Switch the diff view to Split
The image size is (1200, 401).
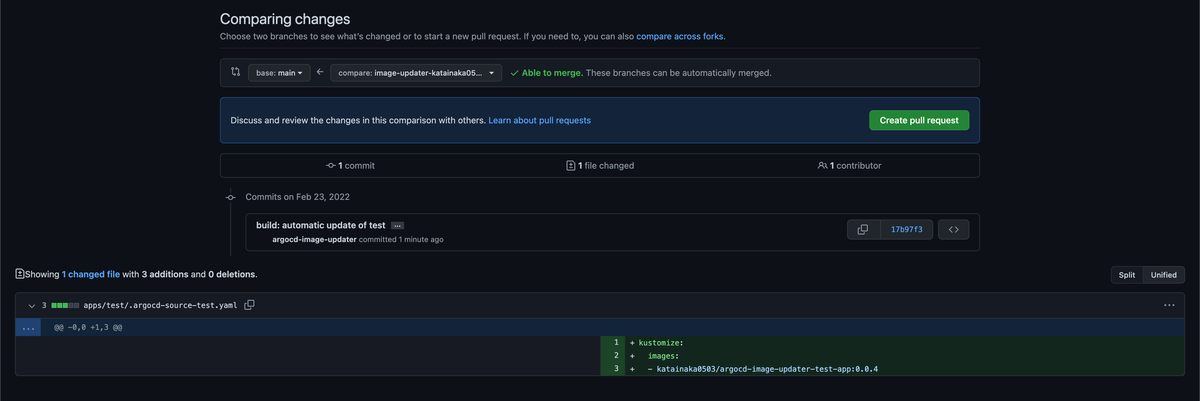click(x=1127, y=275)
